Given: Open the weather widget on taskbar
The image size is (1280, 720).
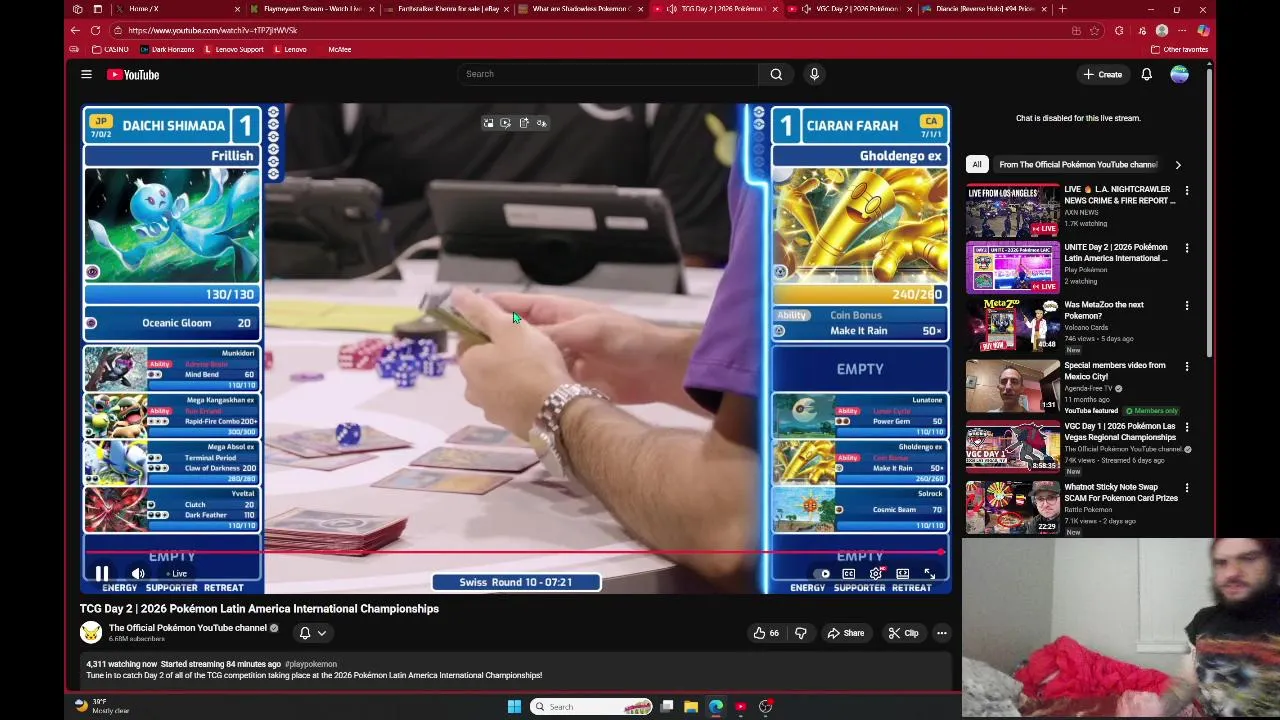Looking at the screenshot, I should click(x=102, y=706).
